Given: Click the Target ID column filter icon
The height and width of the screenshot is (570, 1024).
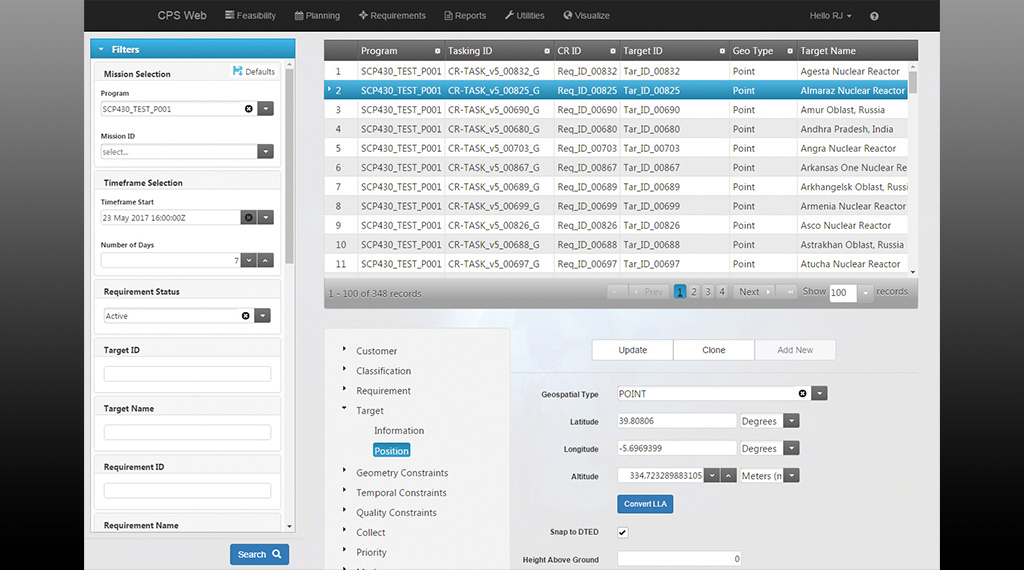Looking at the screenshot, I should [721, 51].
